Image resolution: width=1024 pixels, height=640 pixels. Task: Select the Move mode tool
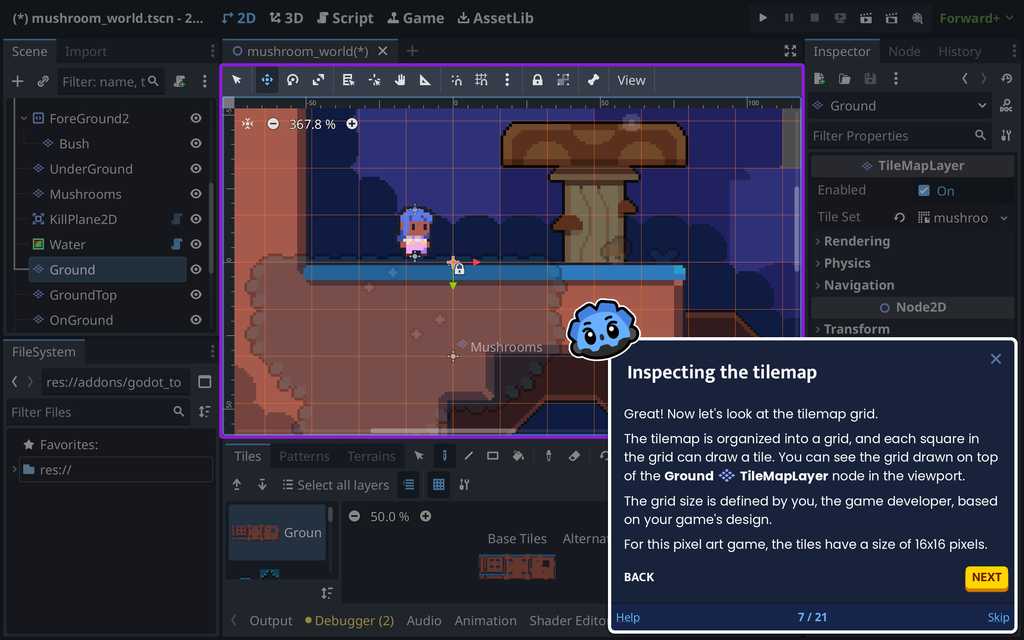tap(267, 80)
